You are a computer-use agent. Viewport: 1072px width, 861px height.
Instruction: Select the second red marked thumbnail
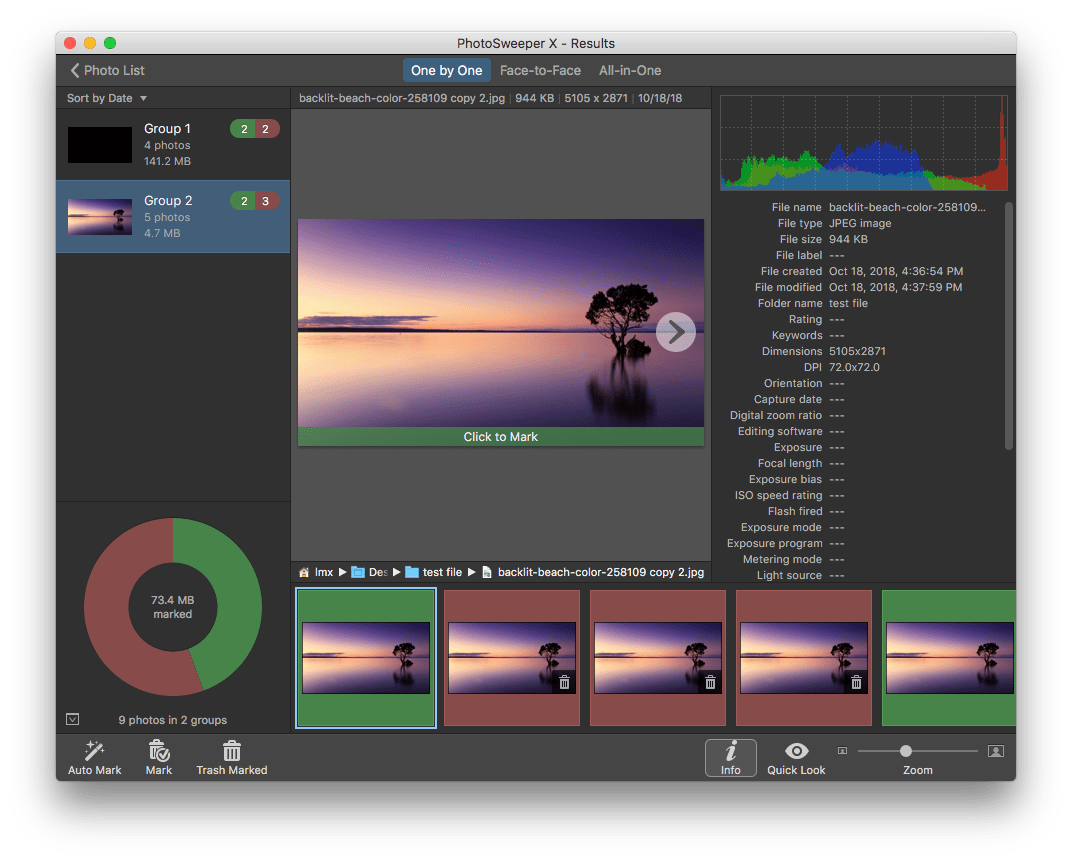(x=511, y=658)
